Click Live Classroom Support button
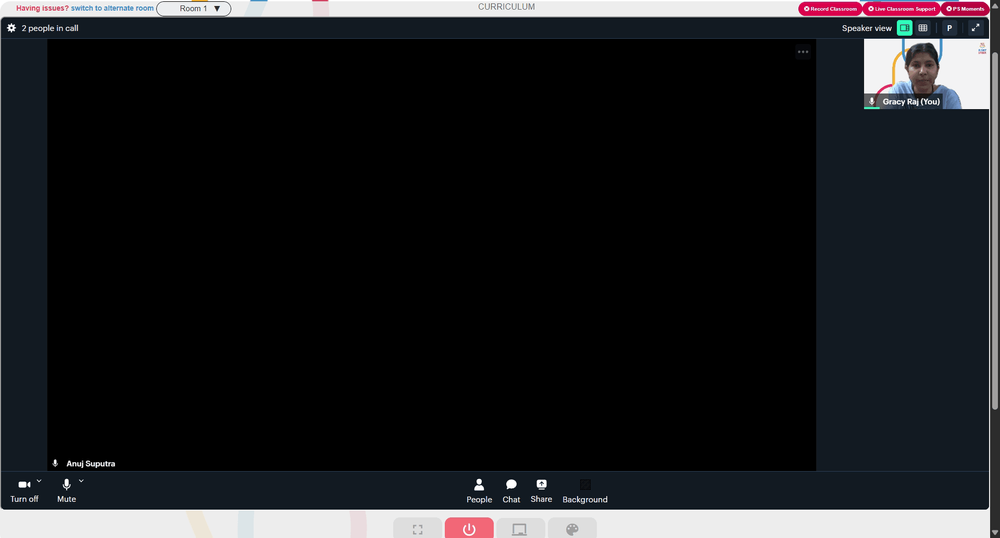The image size is (1000, 538). click(901, 9)
